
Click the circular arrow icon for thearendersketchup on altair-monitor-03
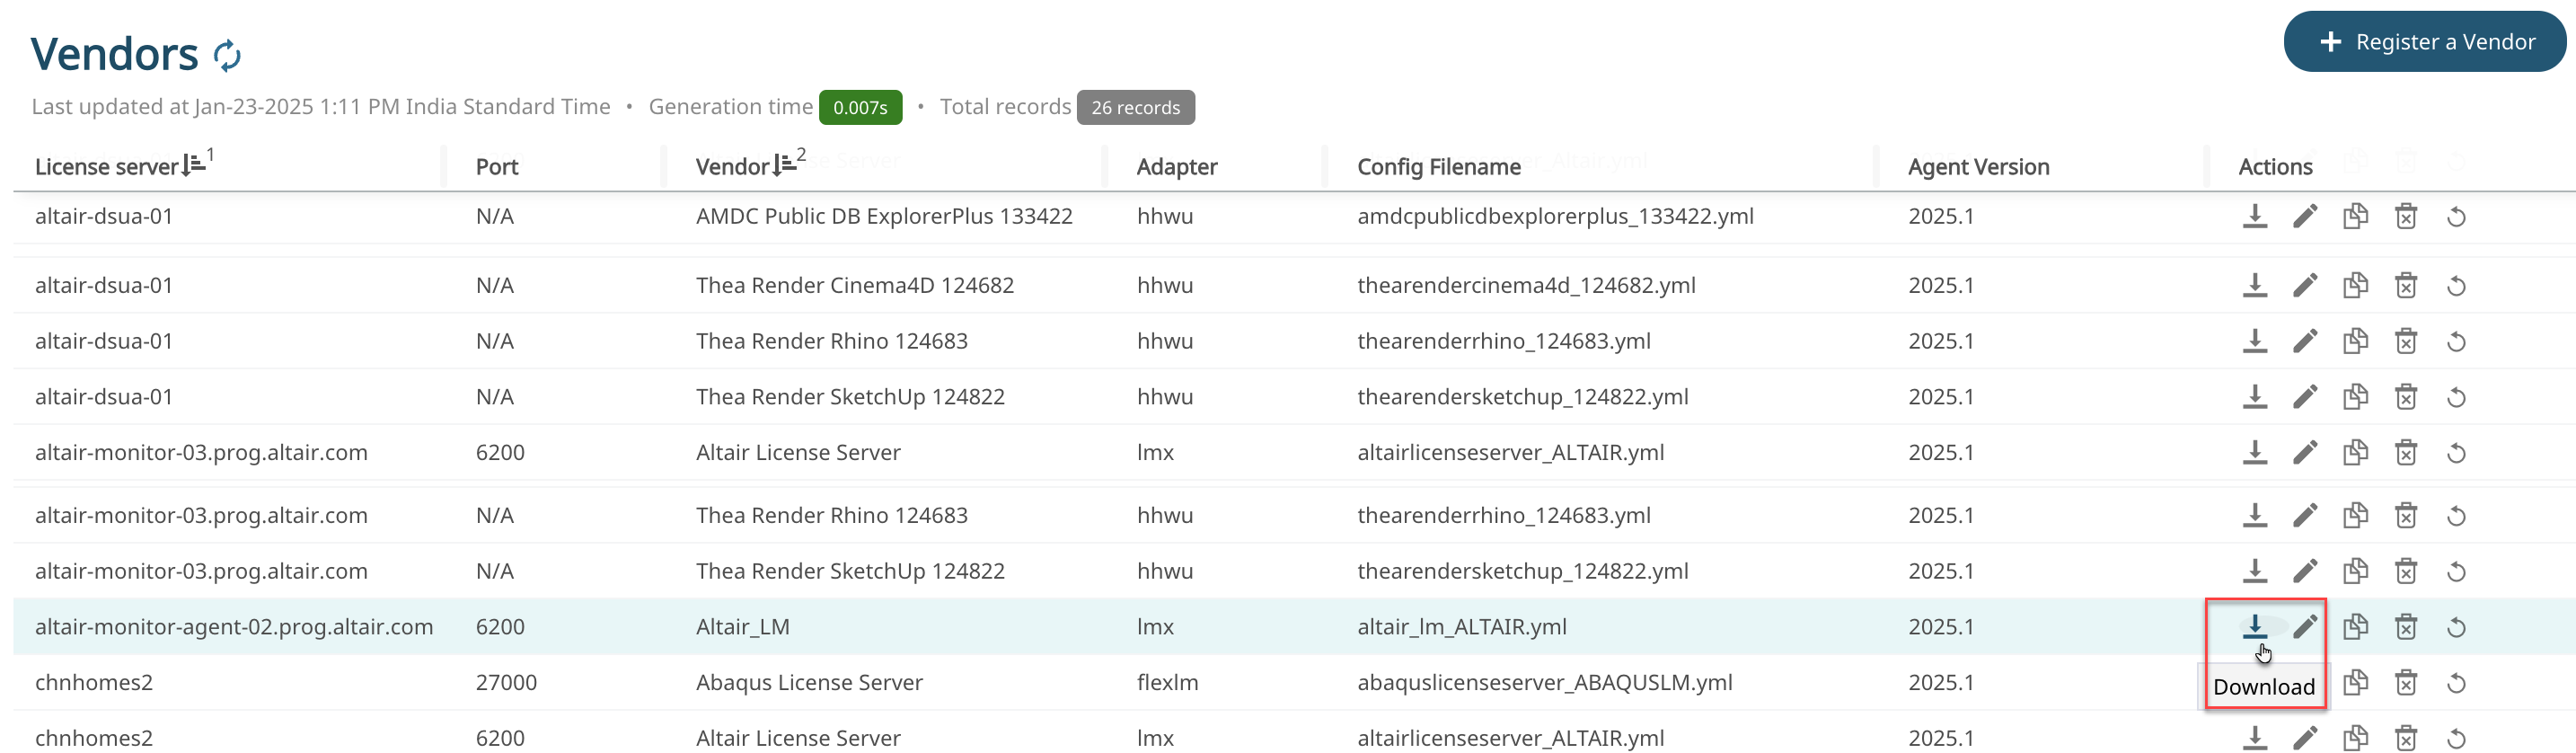coord(2456,571)
